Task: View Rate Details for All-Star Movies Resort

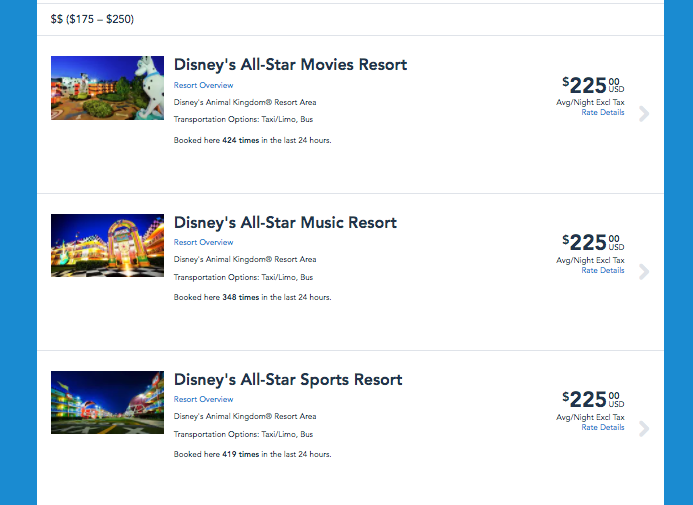Action: (x=602, y=113)
